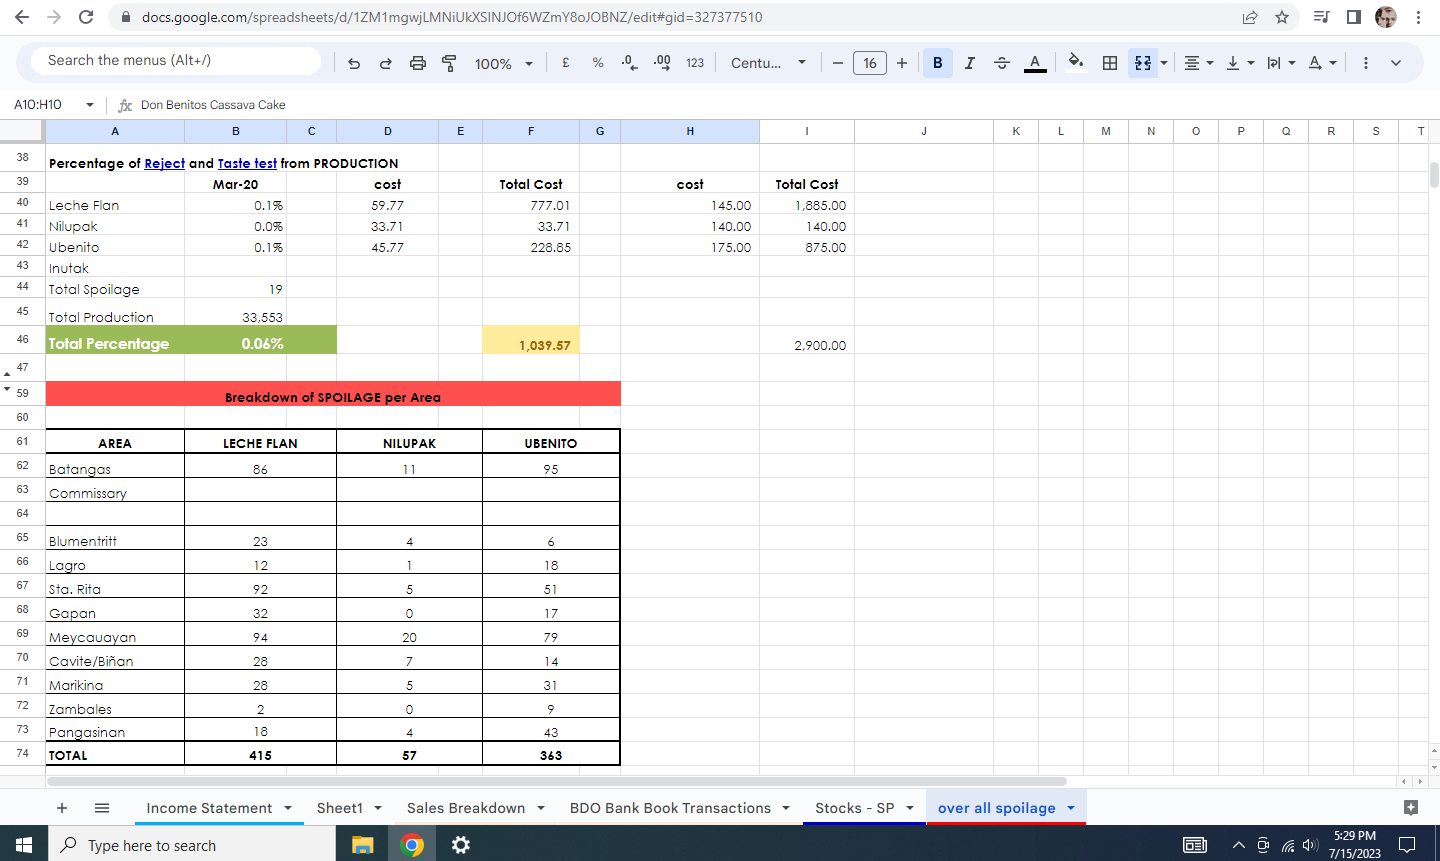Open the Taste test hyperlink

pyautogui.click(x=247, y=163)
